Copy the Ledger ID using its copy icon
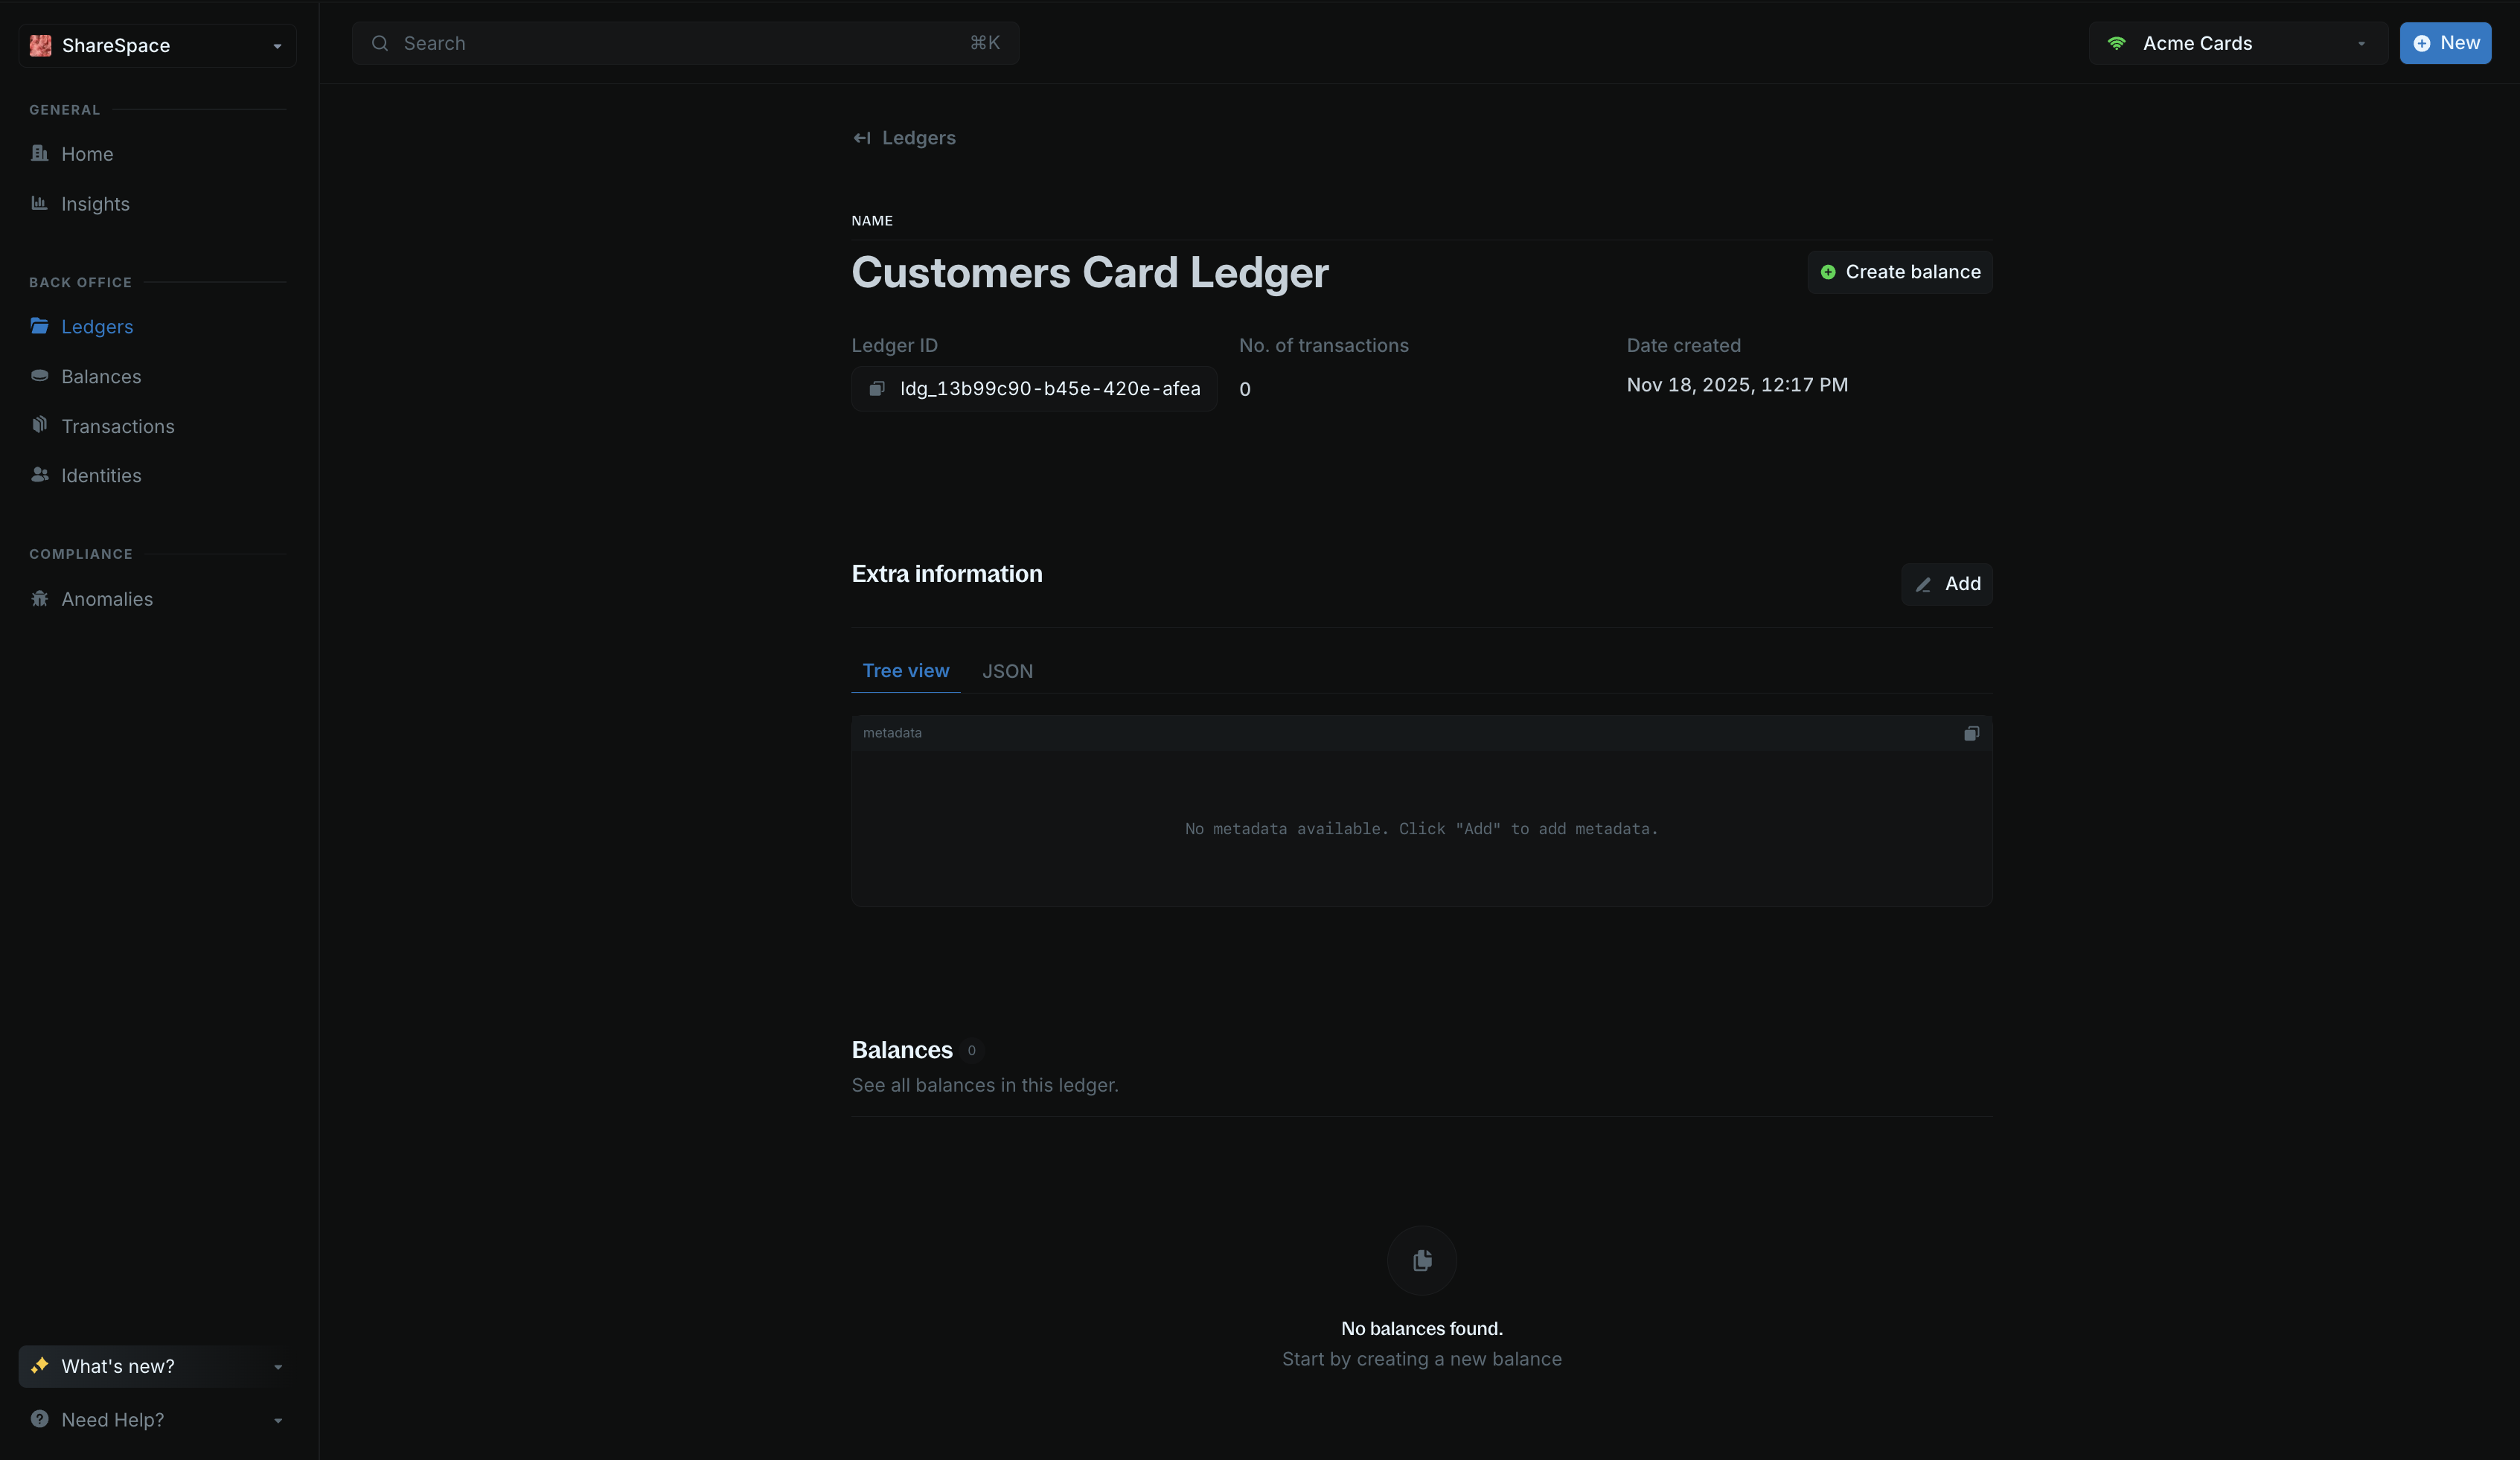2520x1460 pixels. click(877, 389)
